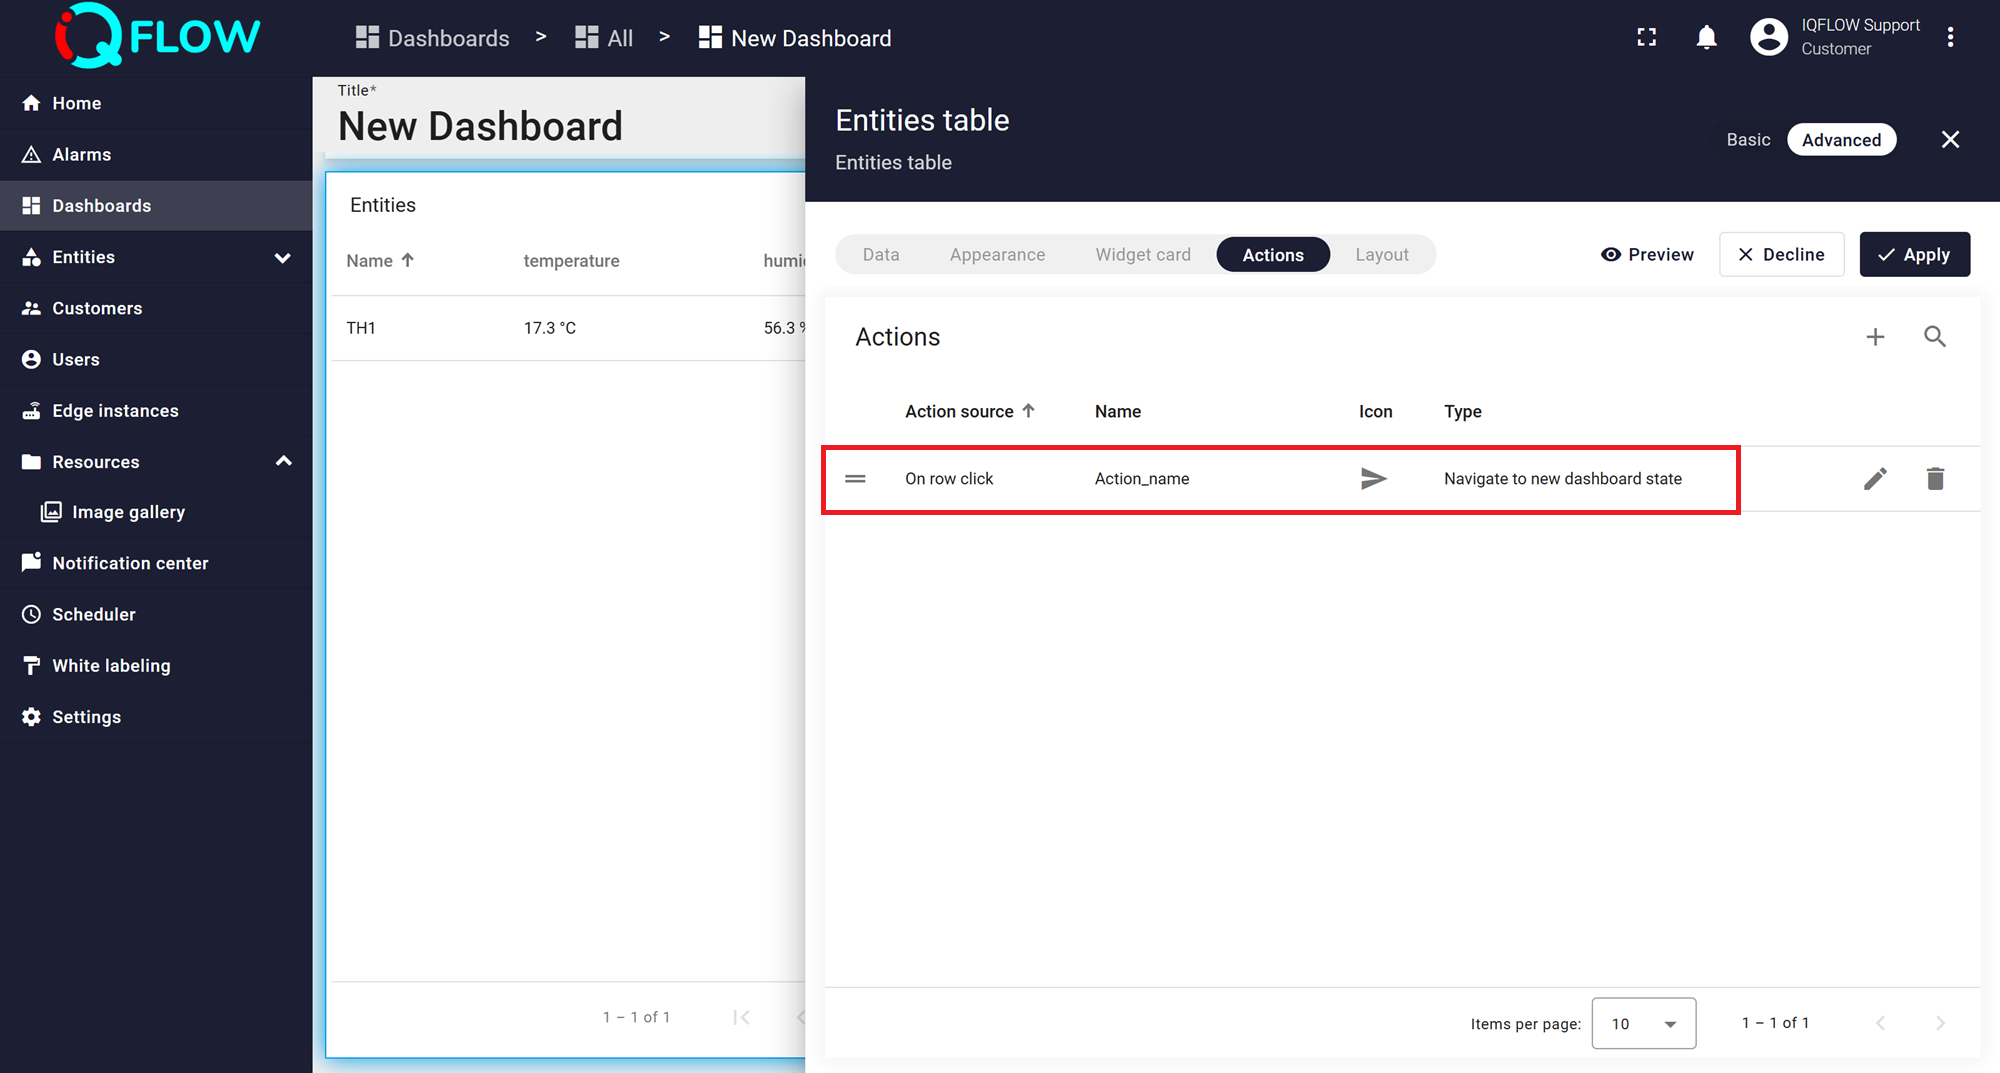Toggle fullscreen mode icon
The height and width of the screenshot is (1073, 2000).
1646,38
